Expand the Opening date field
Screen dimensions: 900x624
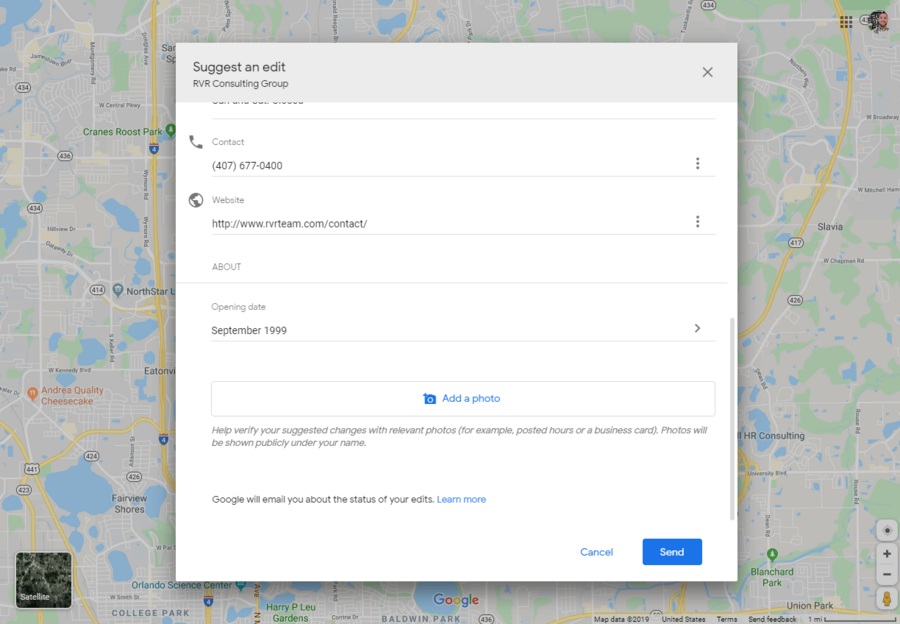coord(697,327)
